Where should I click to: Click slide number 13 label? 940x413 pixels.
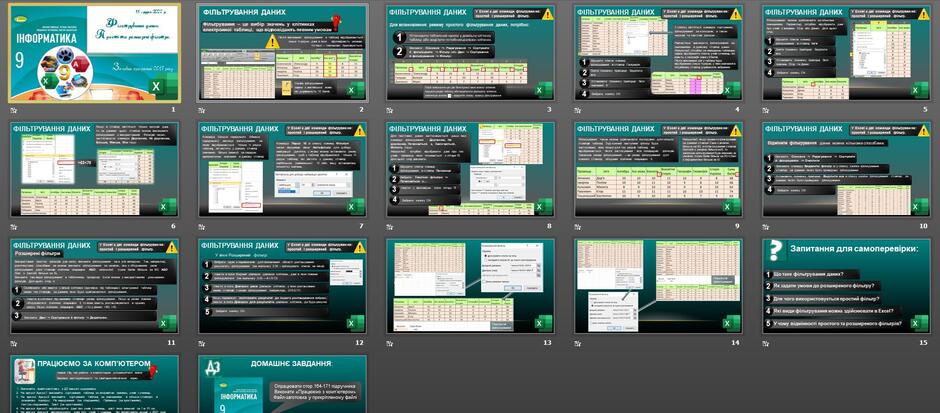(548, 342)
